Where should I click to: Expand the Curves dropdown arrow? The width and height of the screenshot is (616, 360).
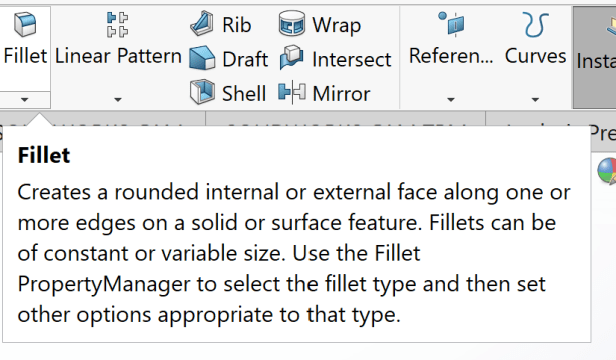point(535,100)
